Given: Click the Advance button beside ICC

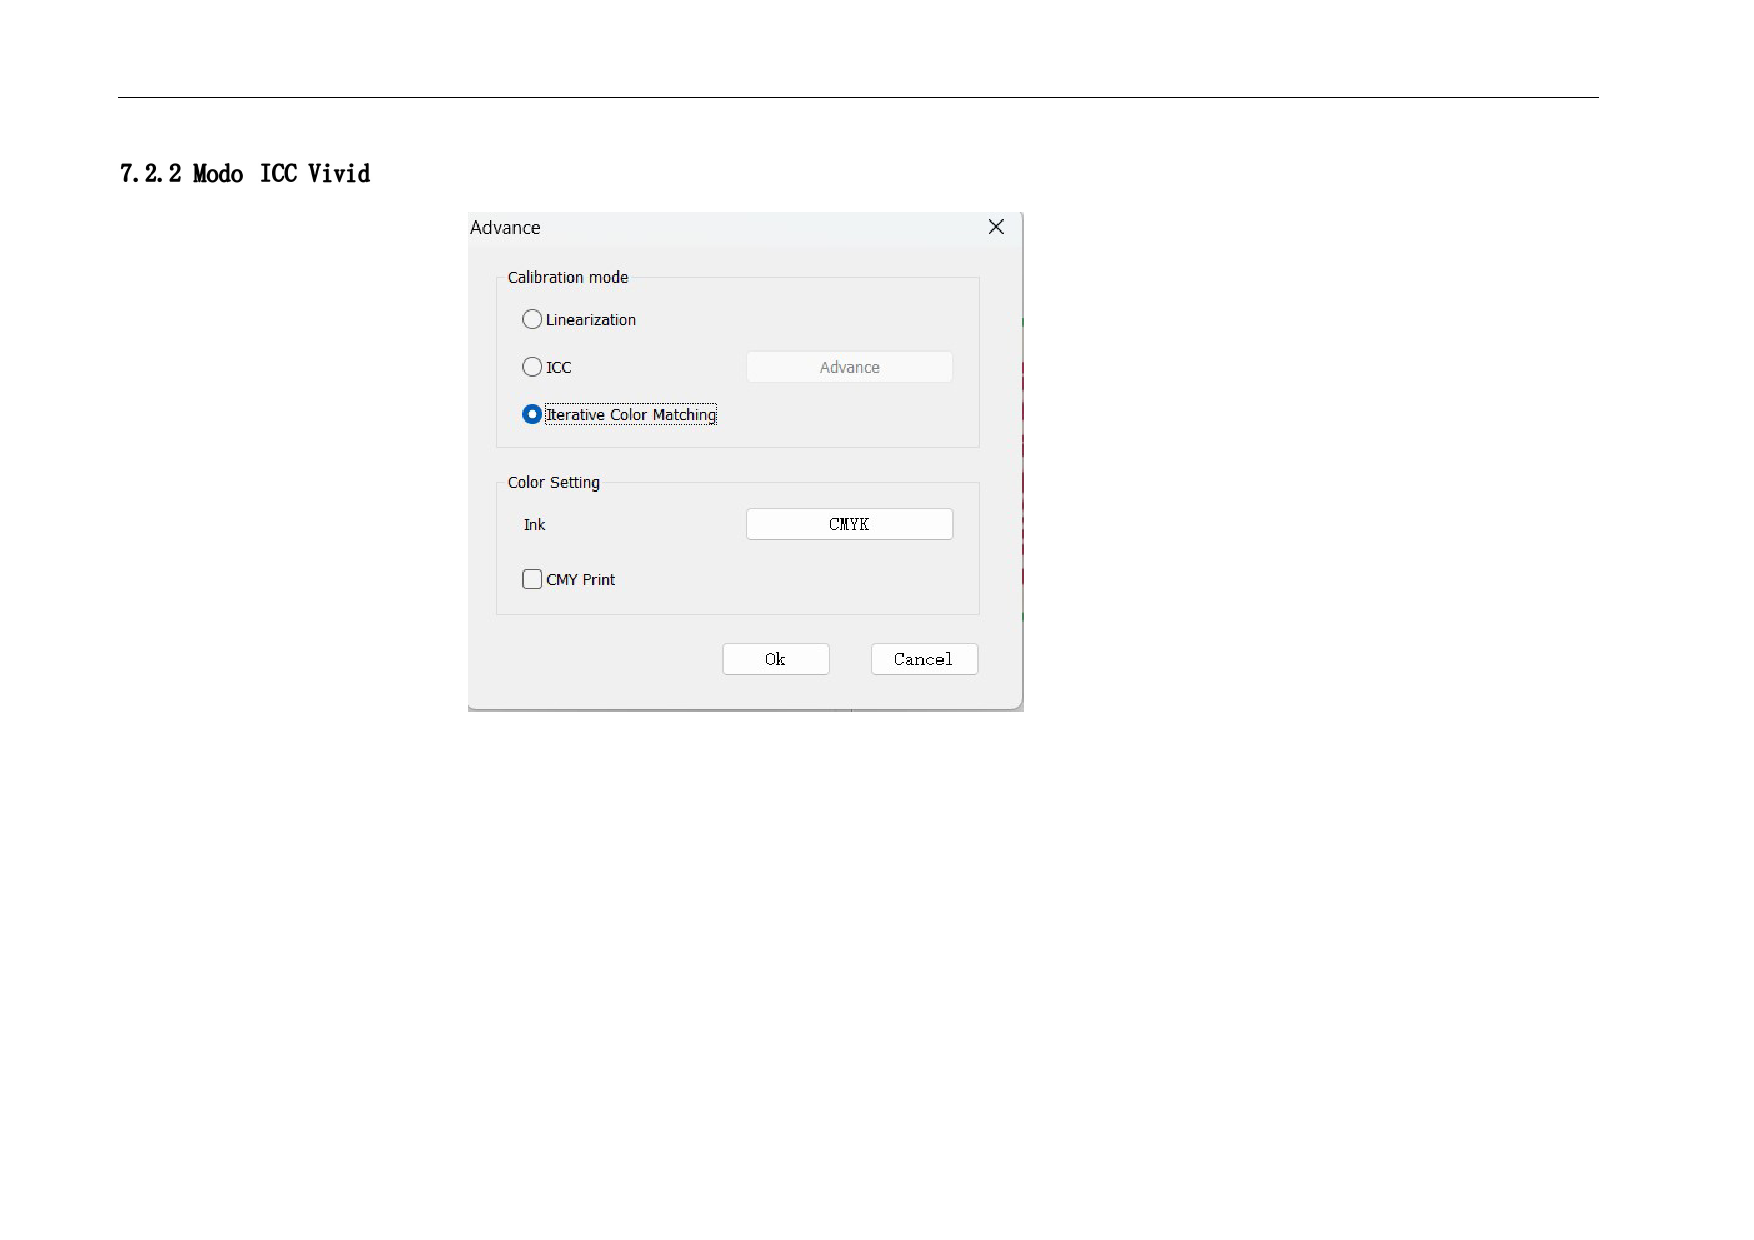Looking at the screenshot, I should point(849,367).
